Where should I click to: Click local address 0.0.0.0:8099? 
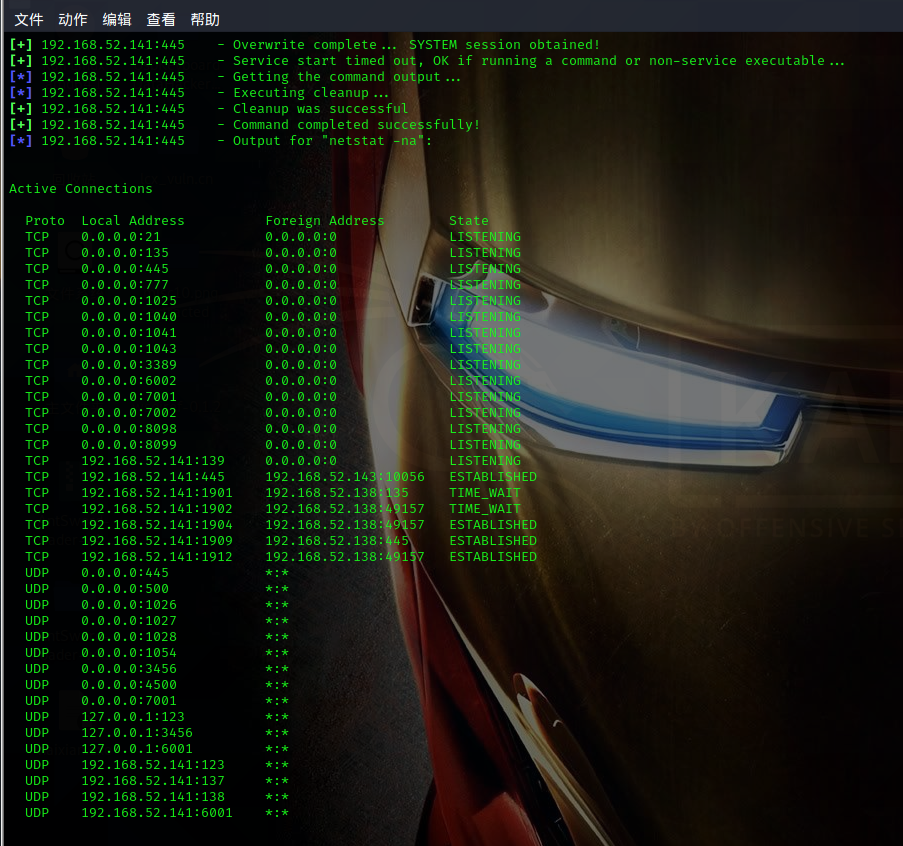click(x=129, y=445)
